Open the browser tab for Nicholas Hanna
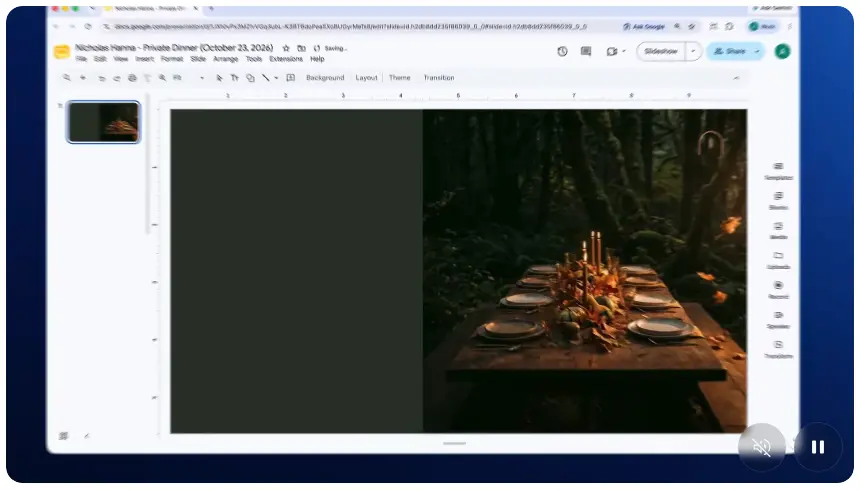 [x=151, y=9]
